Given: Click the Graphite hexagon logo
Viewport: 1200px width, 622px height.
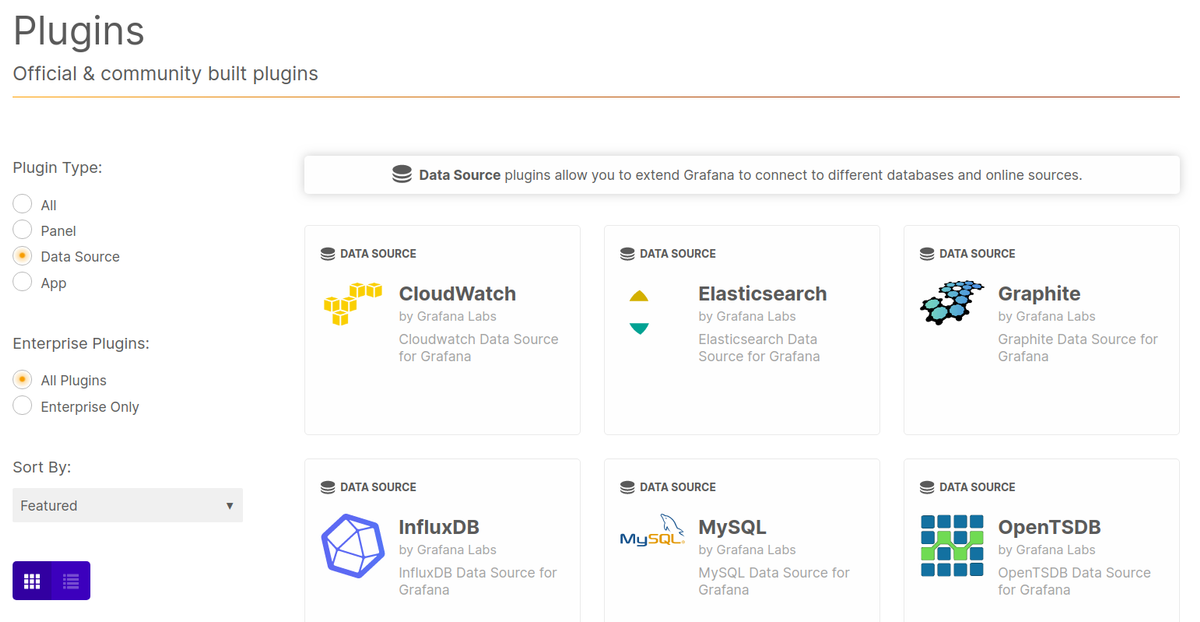Looking at the screenshot, I should [952, 303].
